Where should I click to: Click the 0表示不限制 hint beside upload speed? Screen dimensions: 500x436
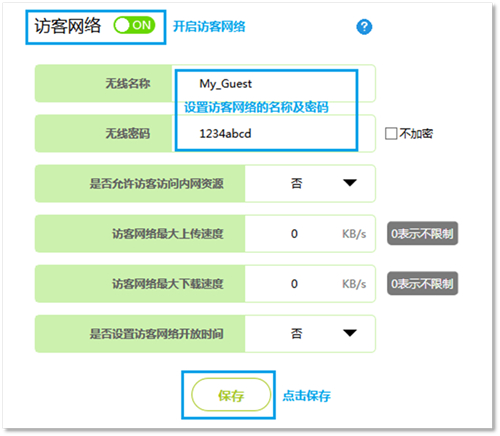tap(422, 233)
